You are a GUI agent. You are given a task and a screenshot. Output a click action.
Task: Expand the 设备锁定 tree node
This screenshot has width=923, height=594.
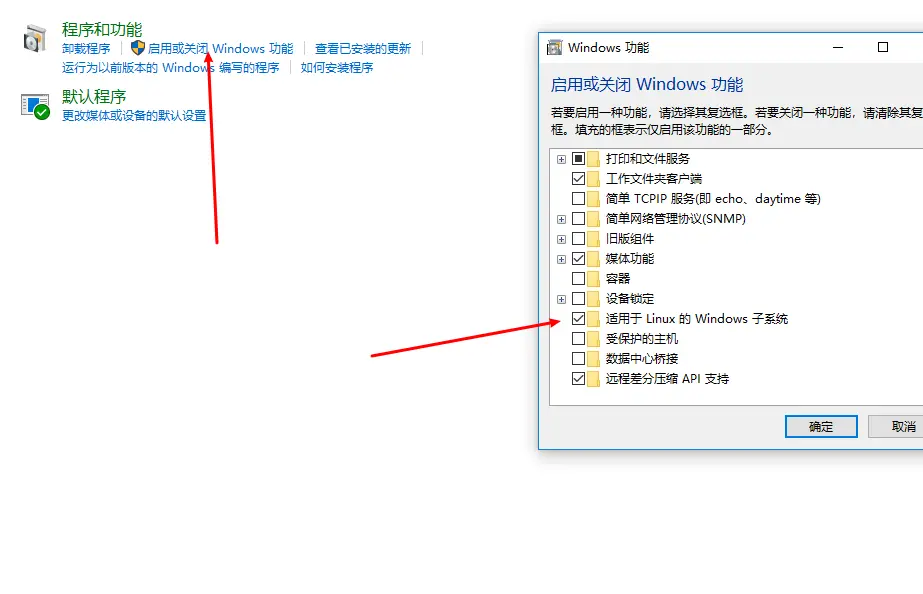tap(562, 300)
